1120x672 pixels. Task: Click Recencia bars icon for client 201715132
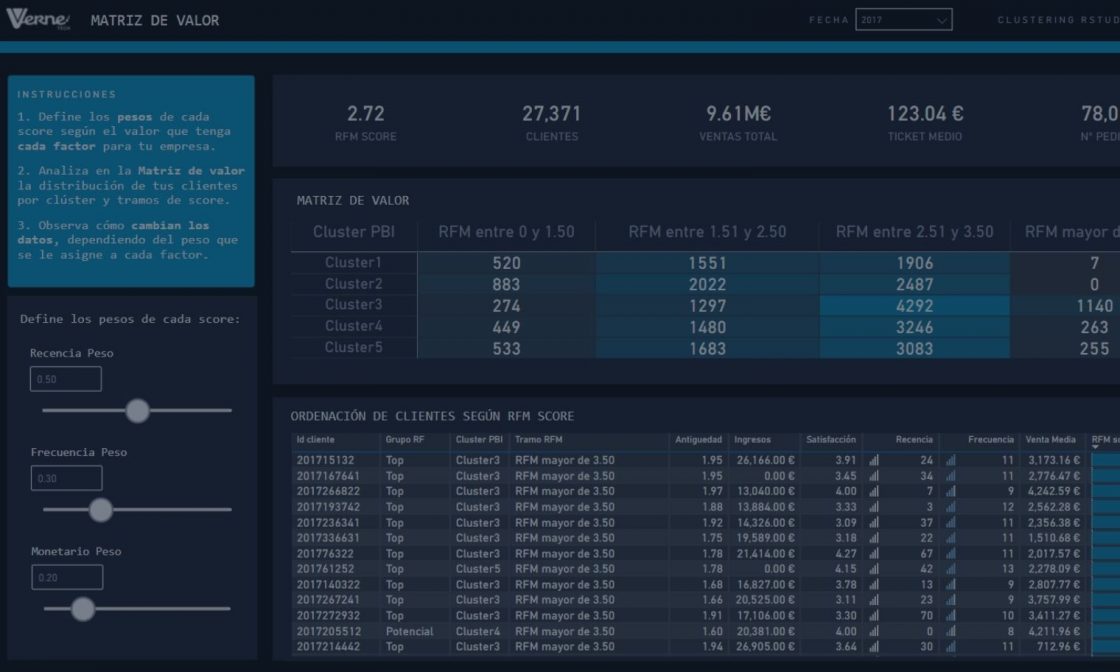874,461
